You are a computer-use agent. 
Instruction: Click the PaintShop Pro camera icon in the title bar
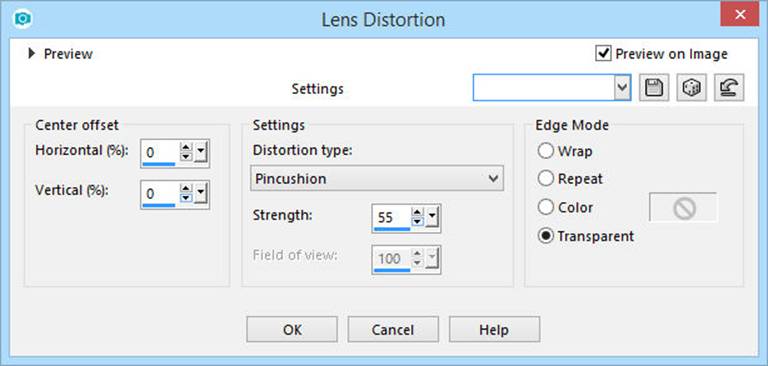tap(24, 20)
